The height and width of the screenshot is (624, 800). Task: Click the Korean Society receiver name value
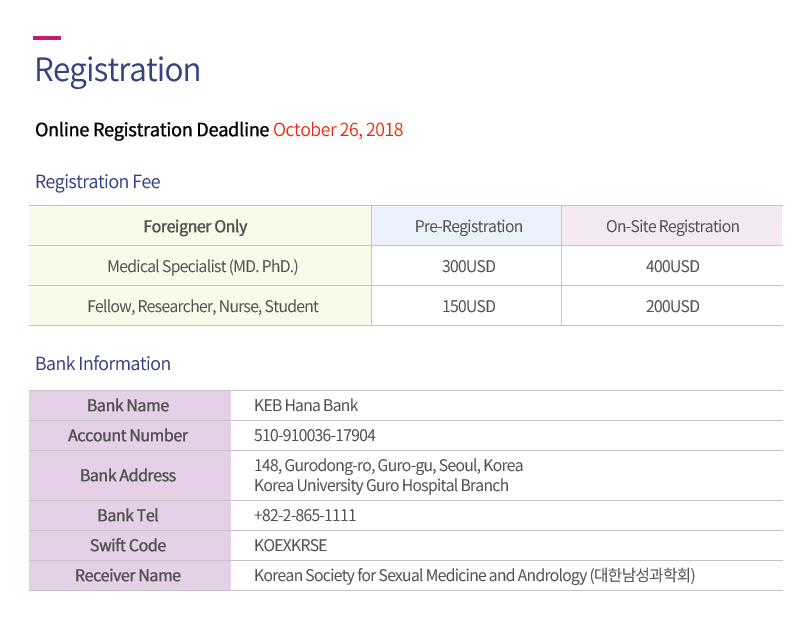(474, 576)
